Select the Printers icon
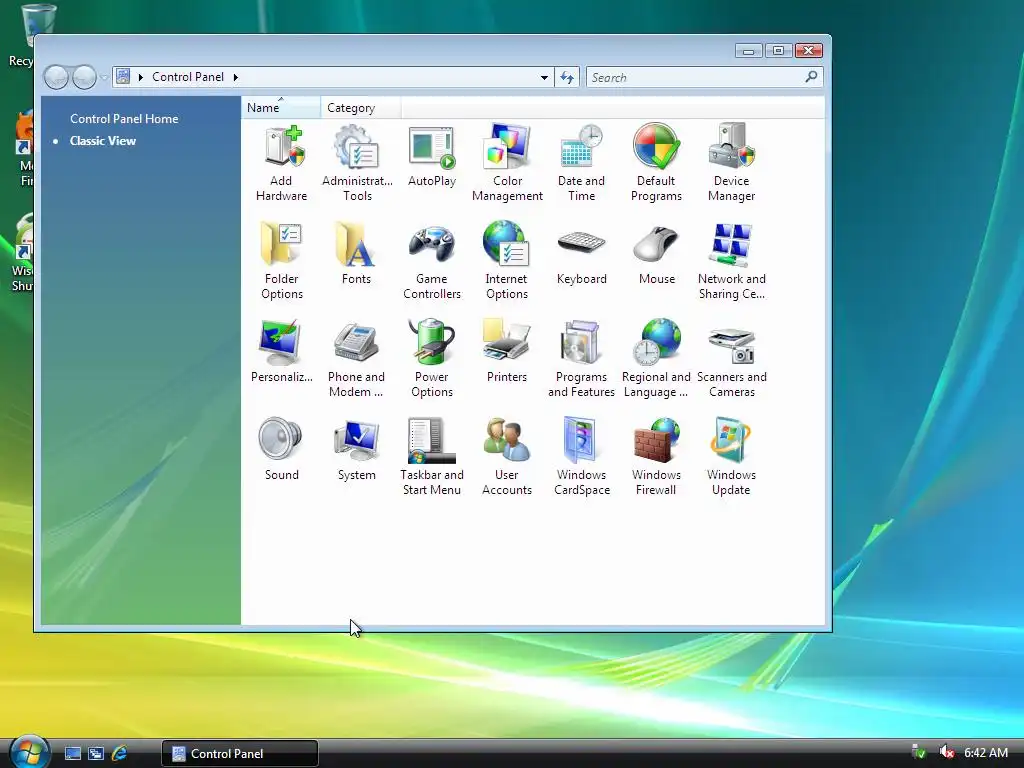 point(507,351)
